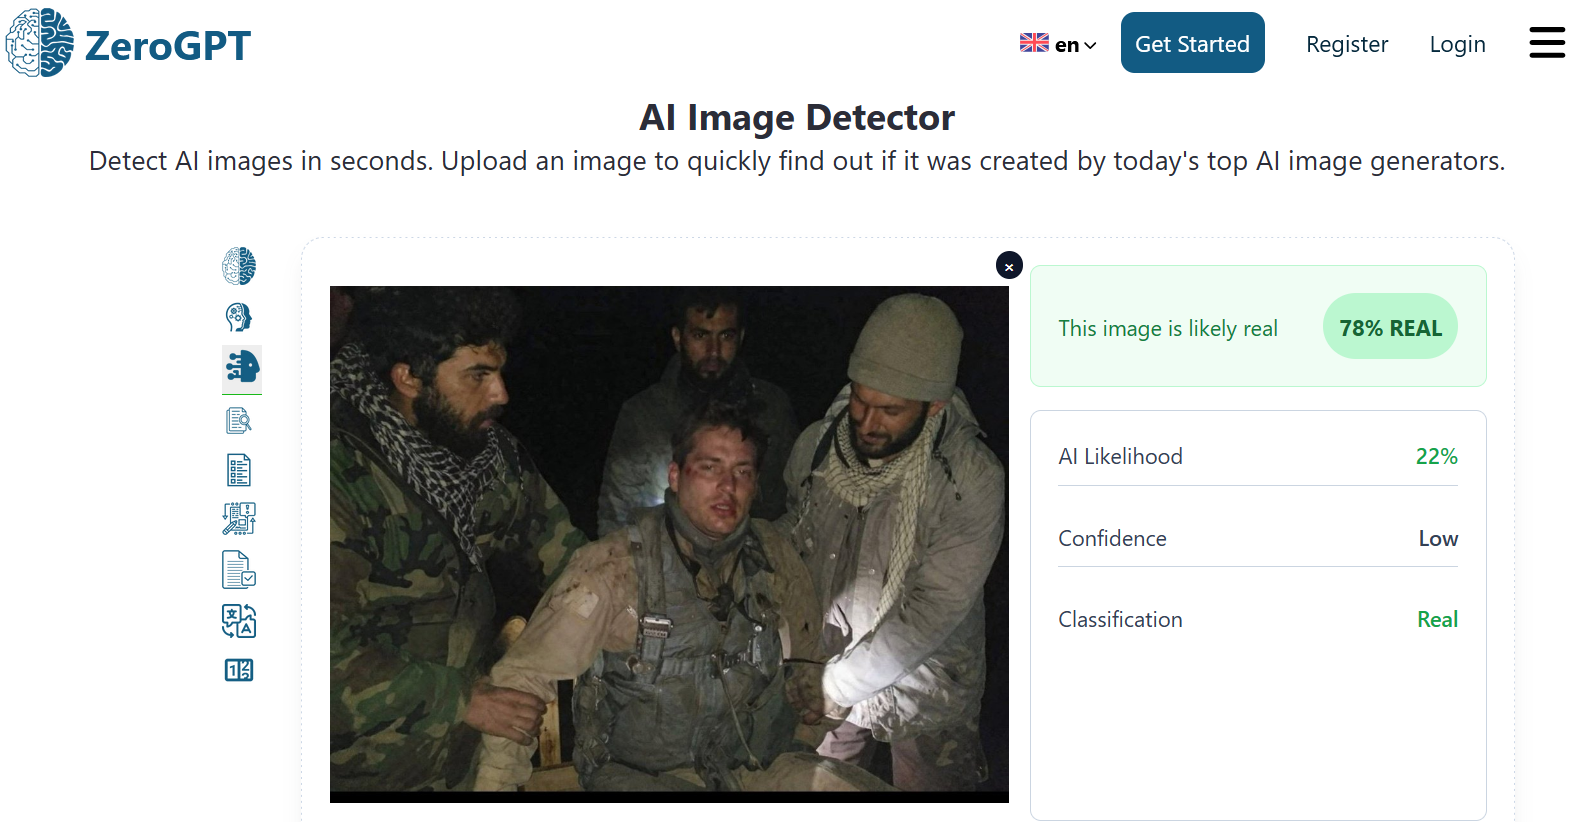Screen dimensions: 1581x822
Task: Click the 22% AI likelihood value
Action: tap(1436, 456)
